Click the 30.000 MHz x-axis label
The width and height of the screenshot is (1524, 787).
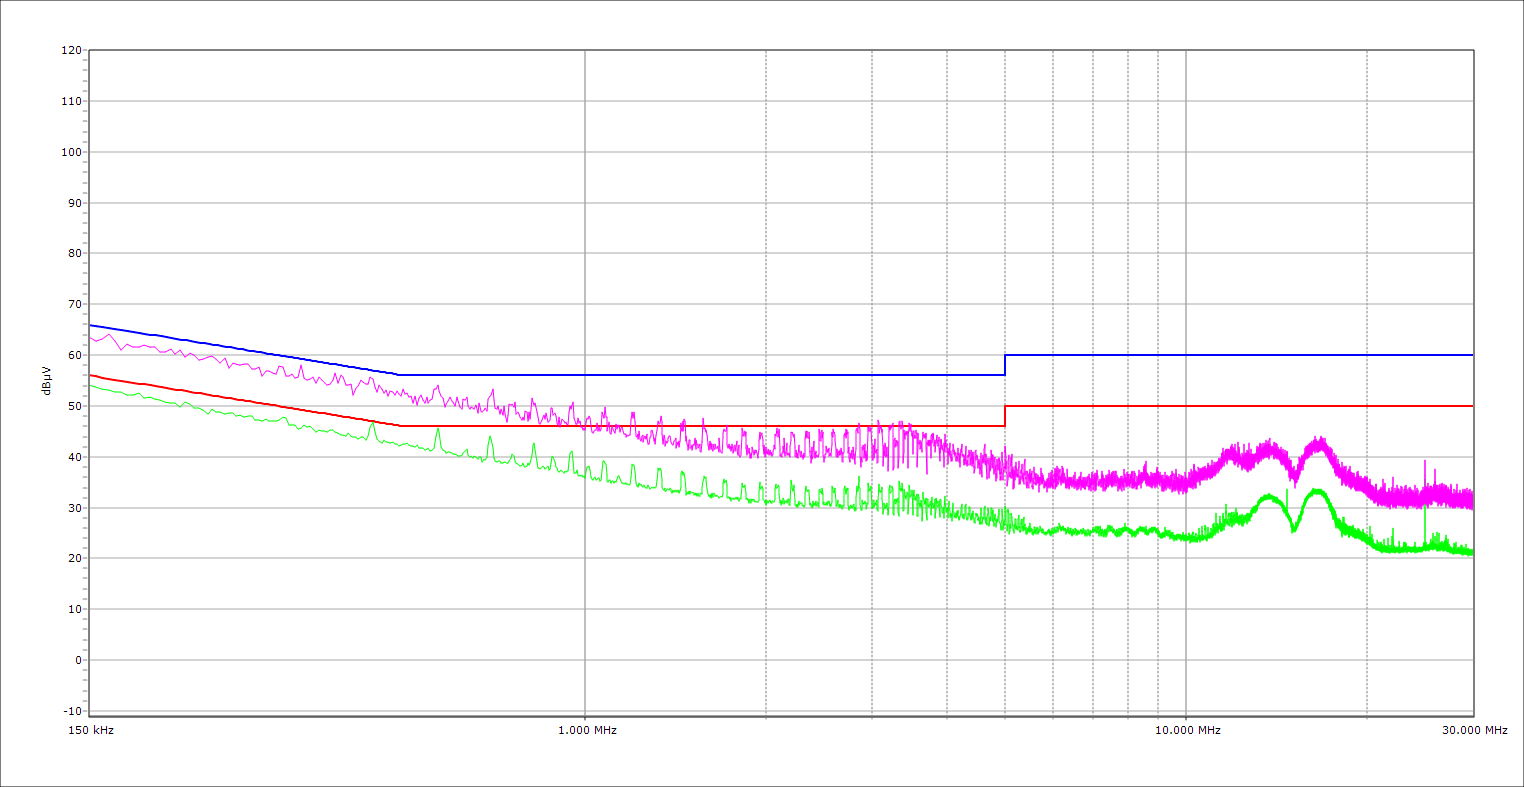pos(1474,730)
